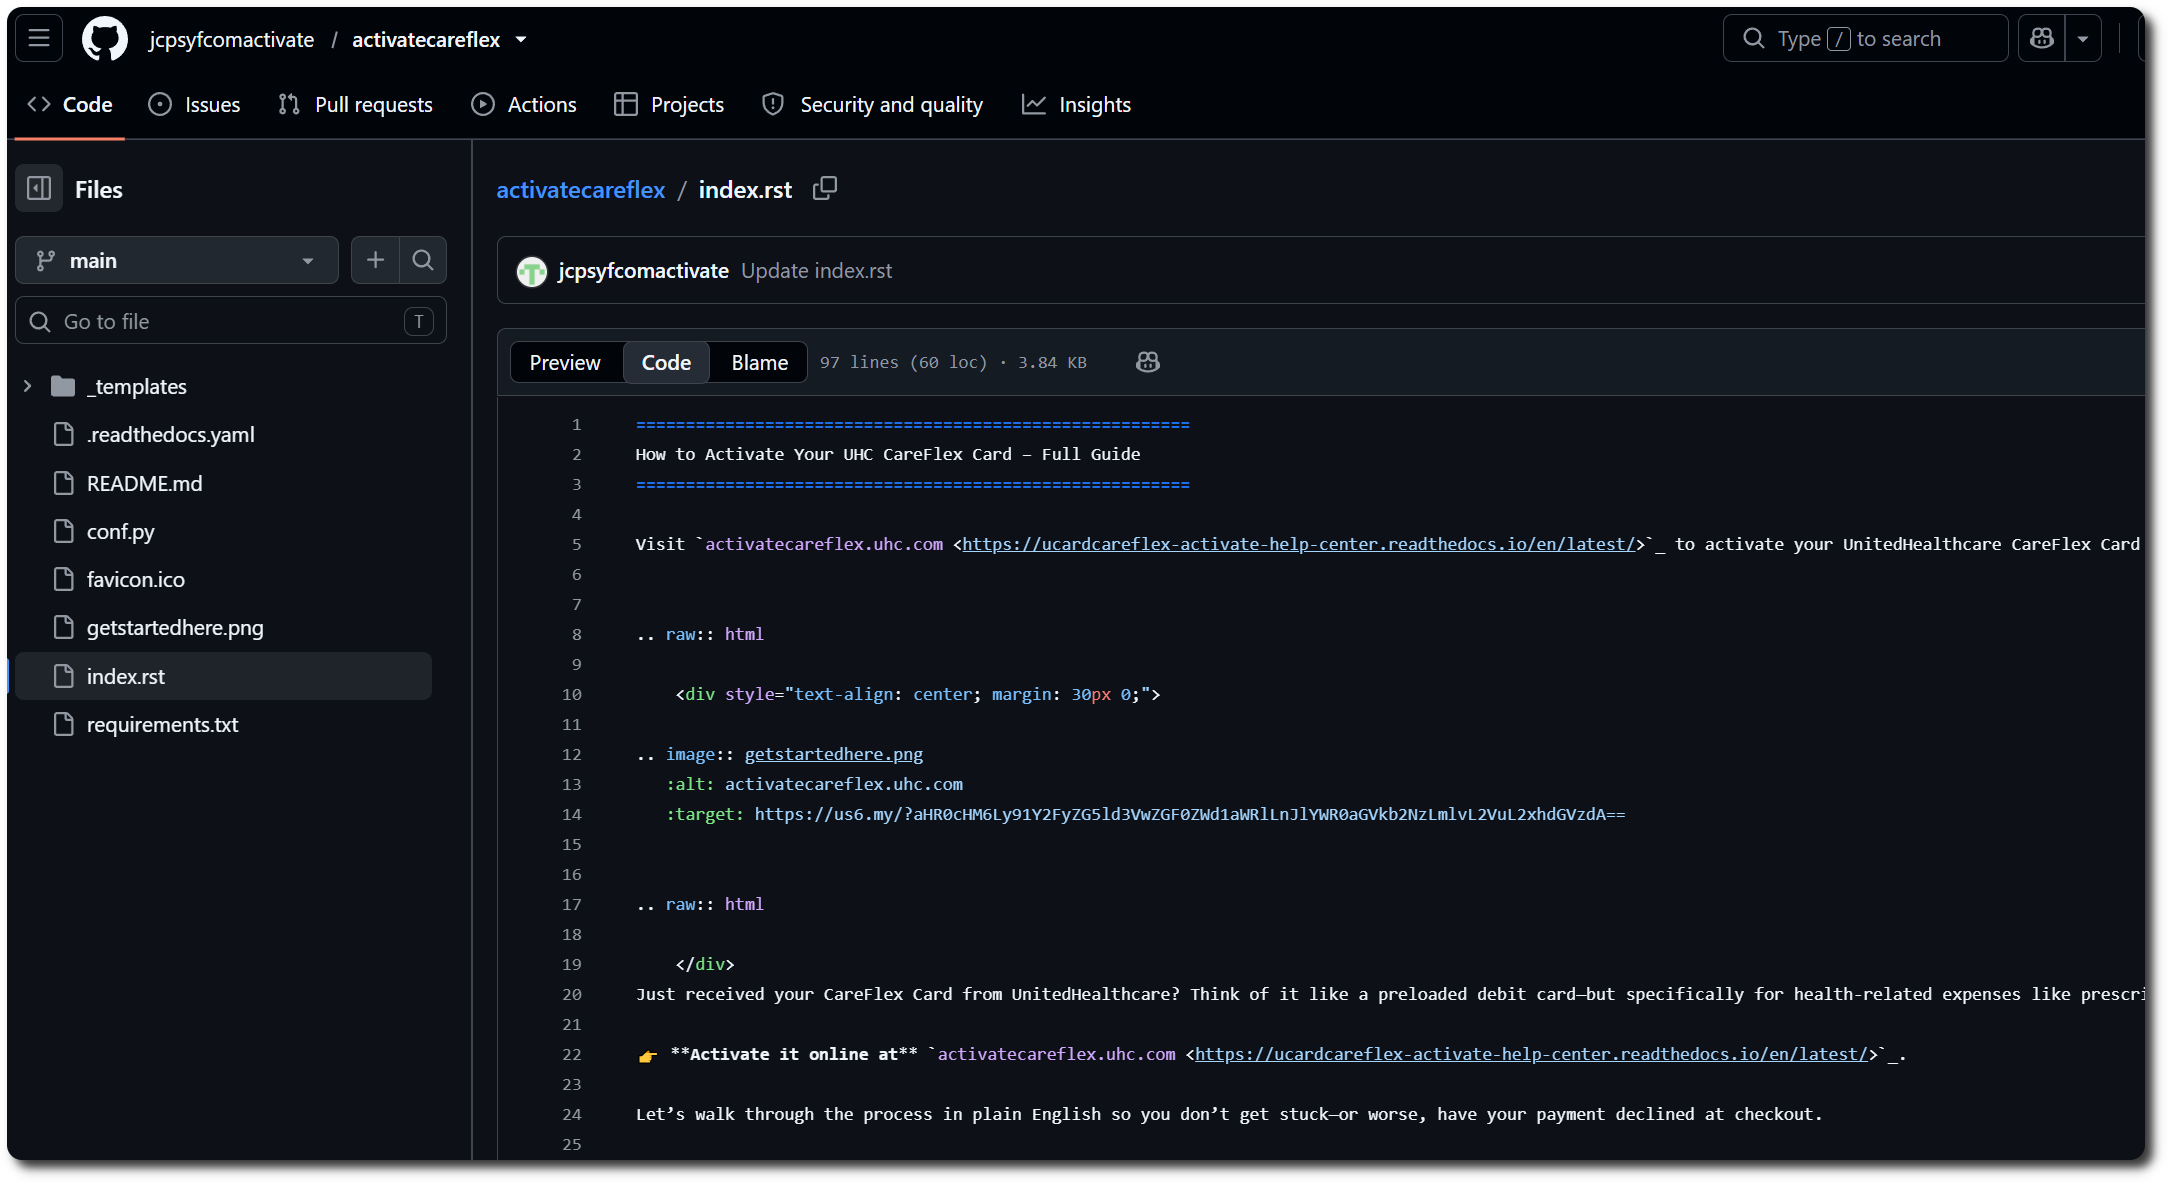Click the Actions tab play icon
2168x1183 pixels.
[x=483, y=104]
